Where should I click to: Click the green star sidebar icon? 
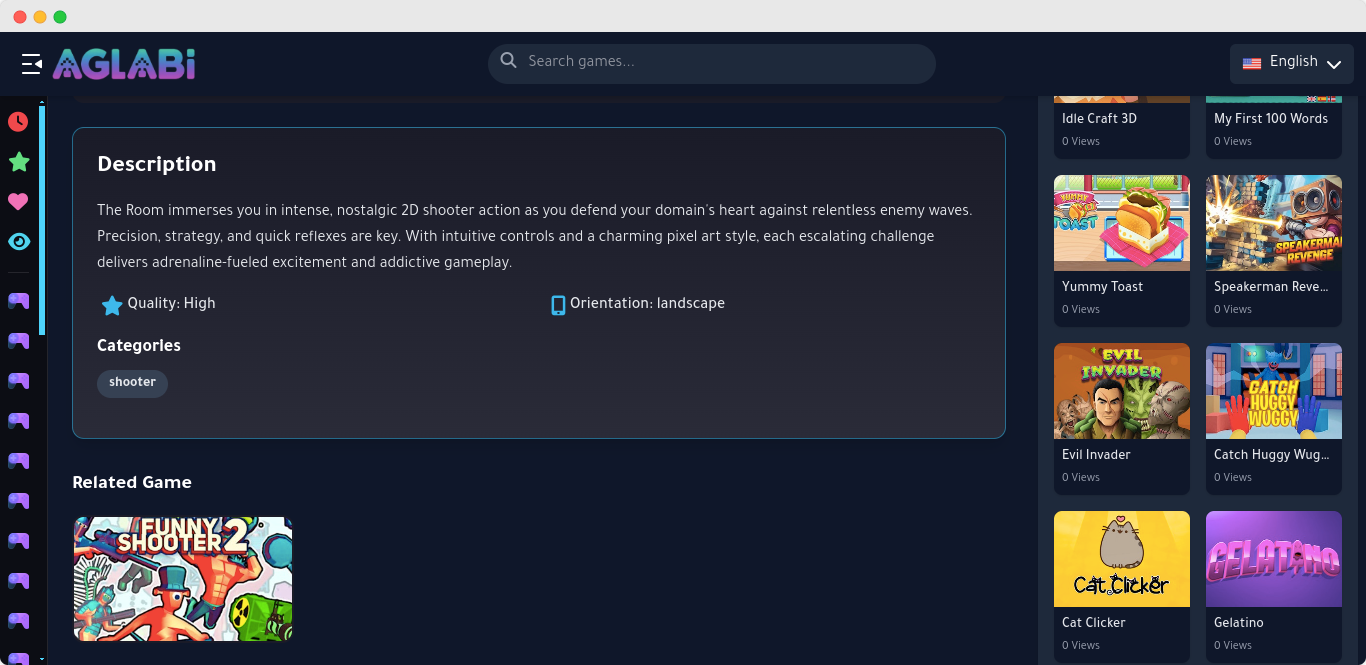click(x=18, y=162)
